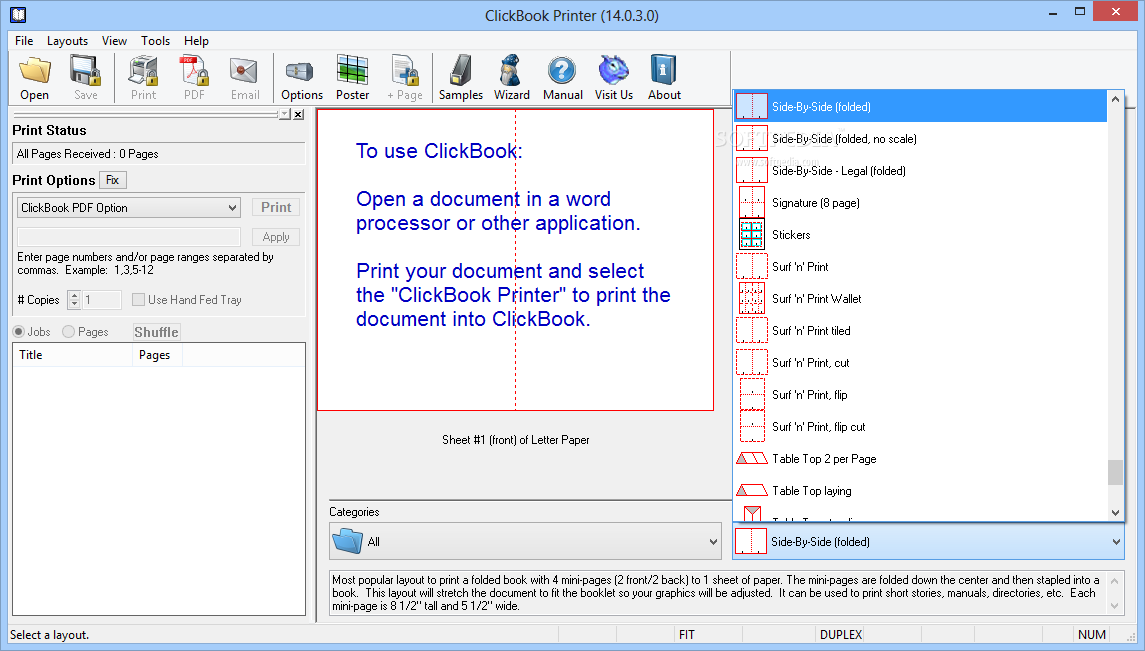
Task: Click the ClickBook app icon in title bar
Action: coord(18,15)
